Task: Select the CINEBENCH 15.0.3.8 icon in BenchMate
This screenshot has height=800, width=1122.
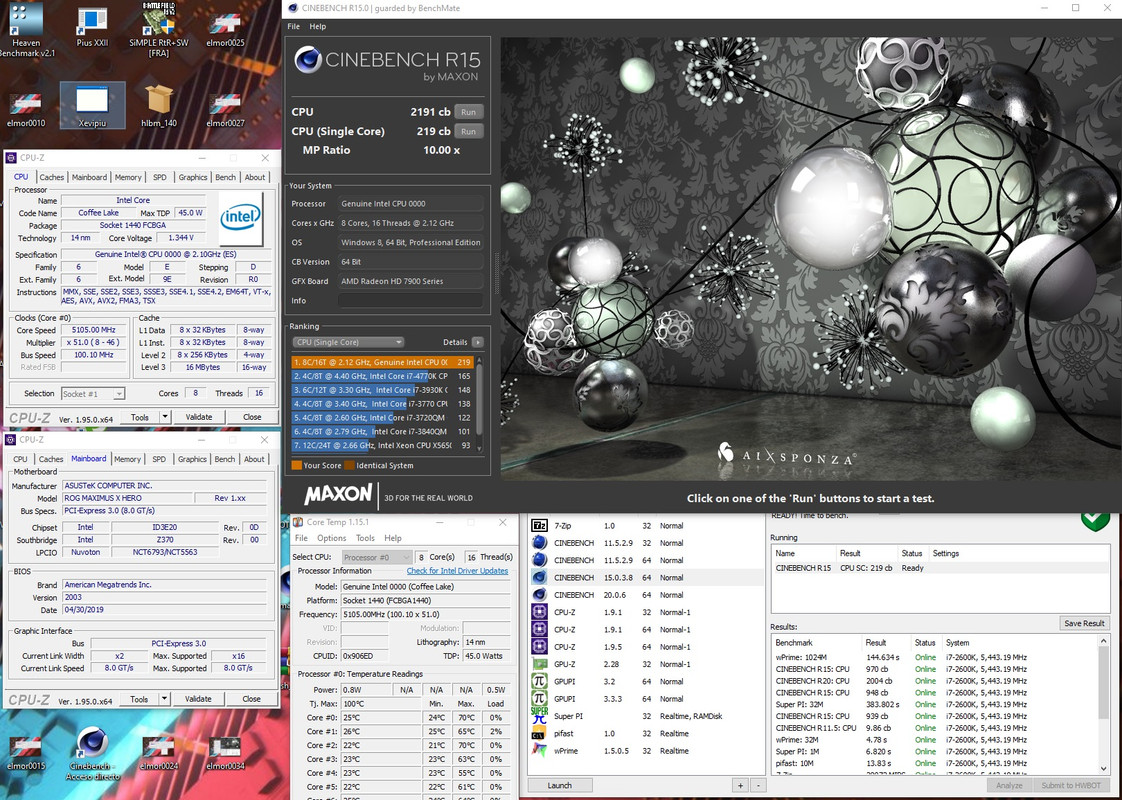Action: pyautogui.click(x=540, y=577)
